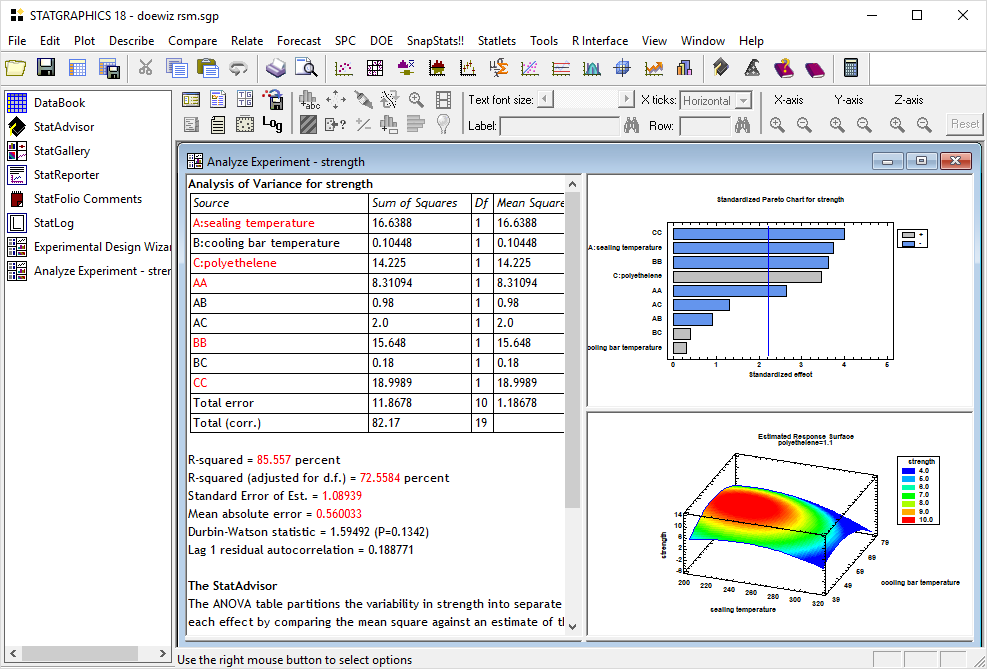The width and height of the screenshot is (987, 669).
Task: Zoom out on the Z-axis
Action: click(x=924, y=125)
